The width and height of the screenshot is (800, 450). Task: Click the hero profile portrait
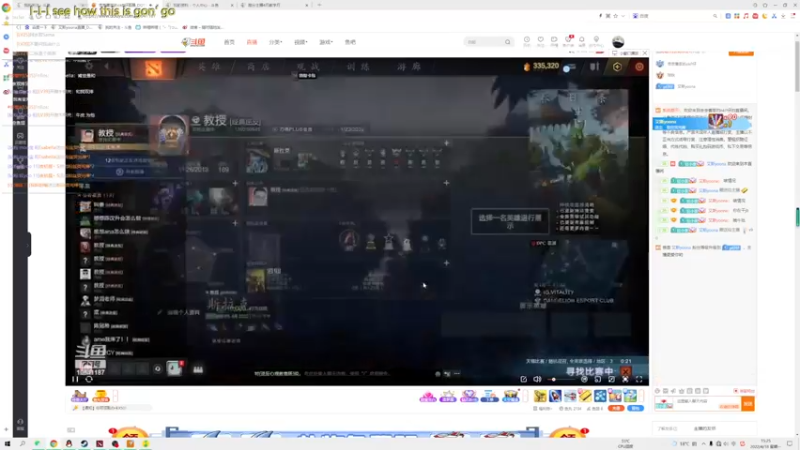(x=171, y=134)
